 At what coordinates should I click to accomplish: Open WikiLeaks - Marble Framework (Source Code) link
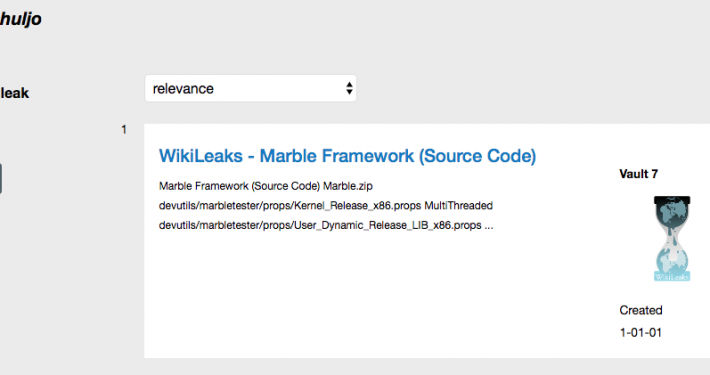[347, 156]
